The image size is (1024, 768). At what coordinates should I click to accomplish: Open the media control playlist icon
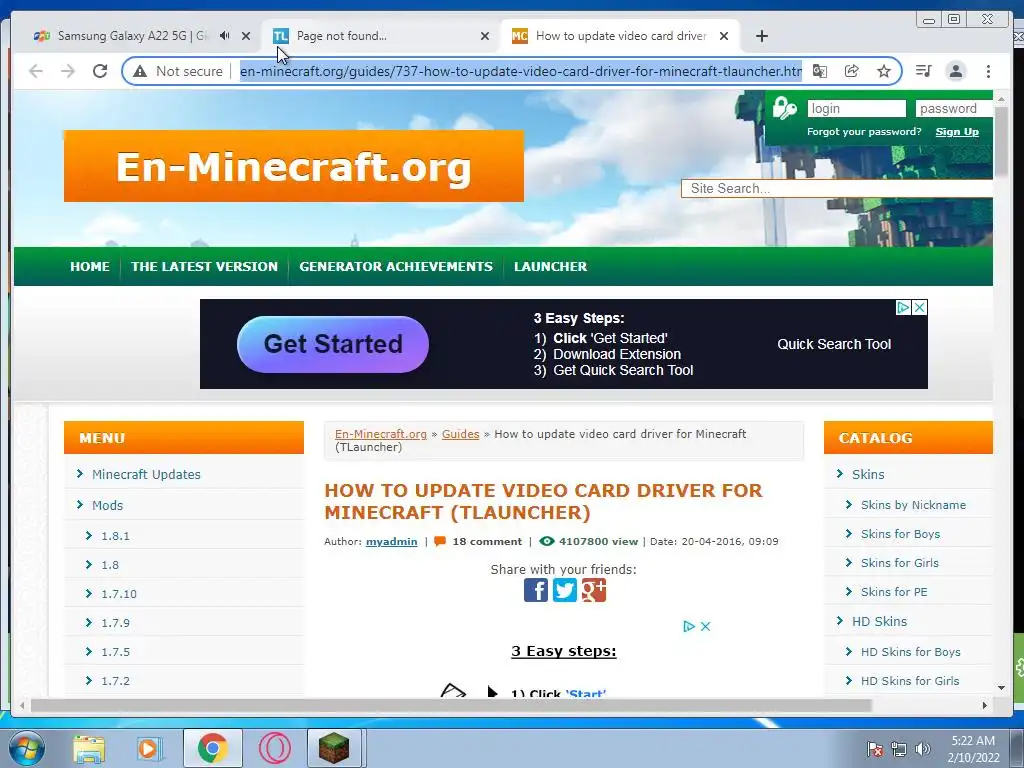point(923,71)
